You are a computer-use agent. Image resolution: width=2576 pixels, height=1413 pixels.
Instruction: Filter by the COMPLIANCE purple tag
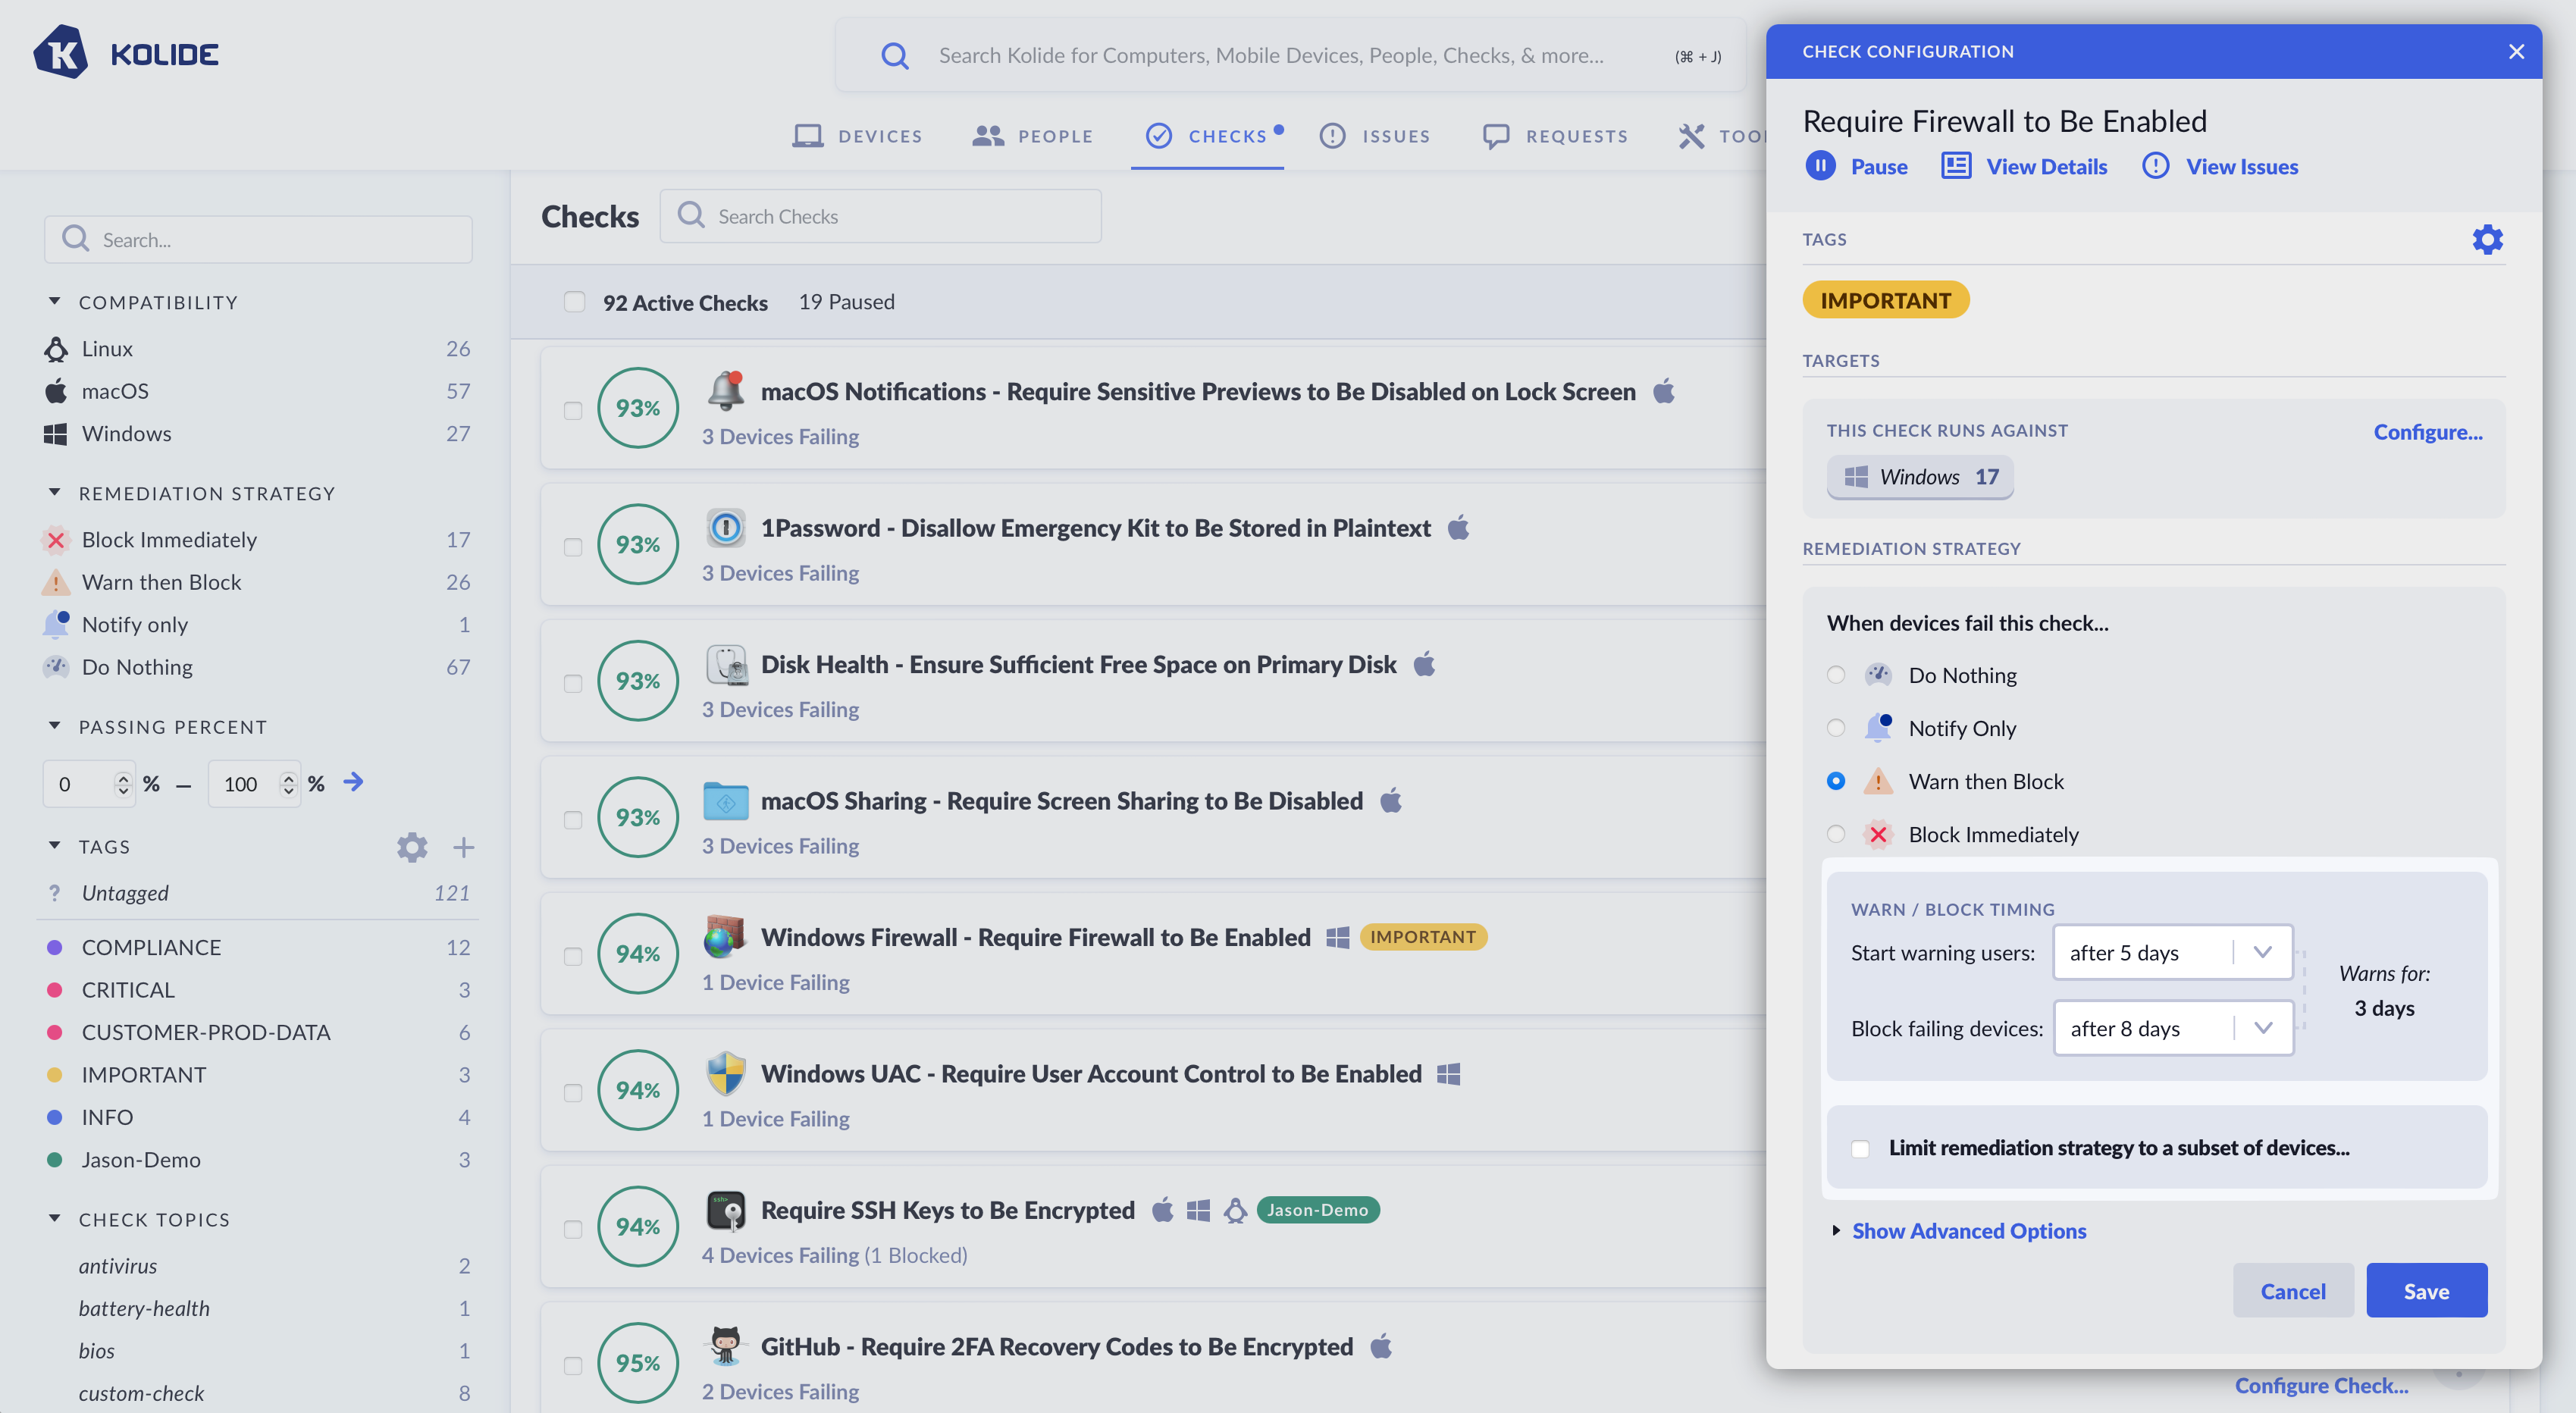(x=151, y=947)
